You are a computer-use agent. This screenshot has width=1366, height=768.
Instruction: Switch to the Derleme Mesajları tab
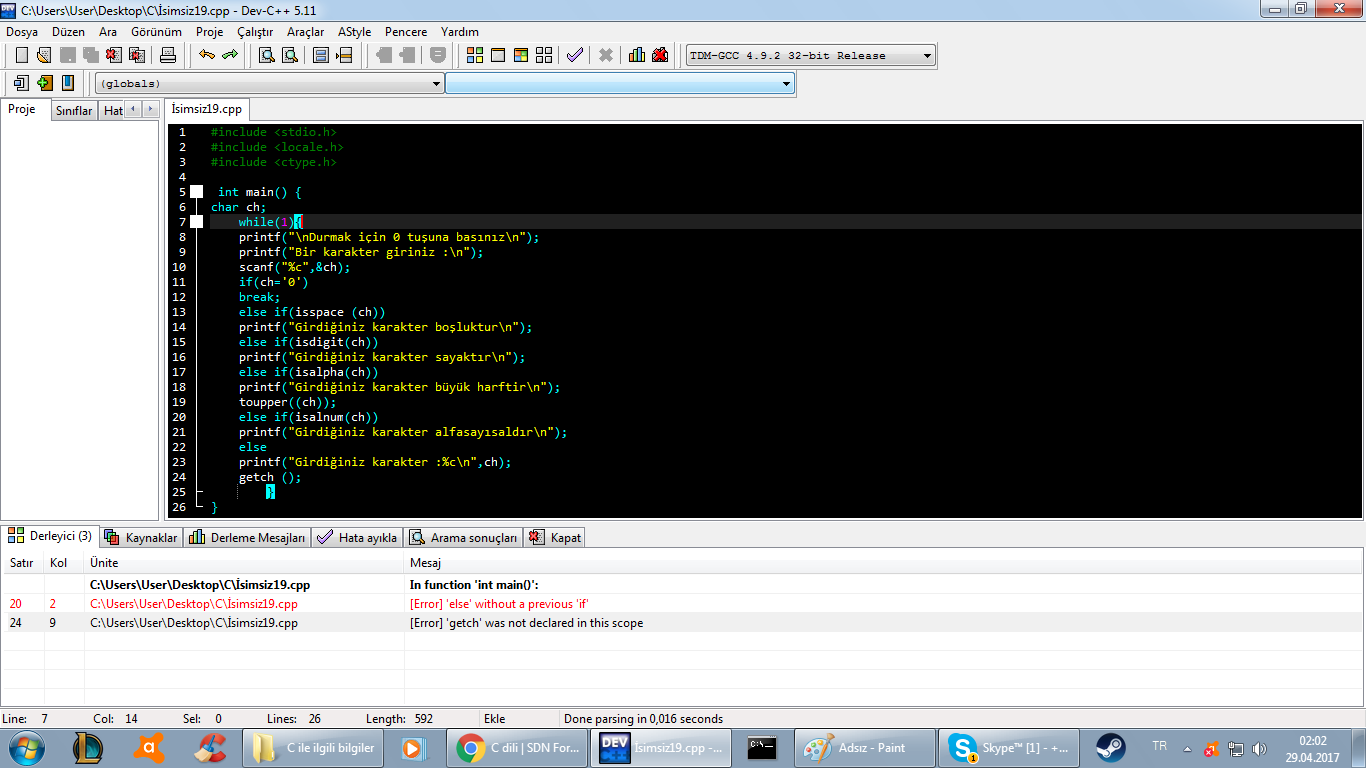click(247, 537)
